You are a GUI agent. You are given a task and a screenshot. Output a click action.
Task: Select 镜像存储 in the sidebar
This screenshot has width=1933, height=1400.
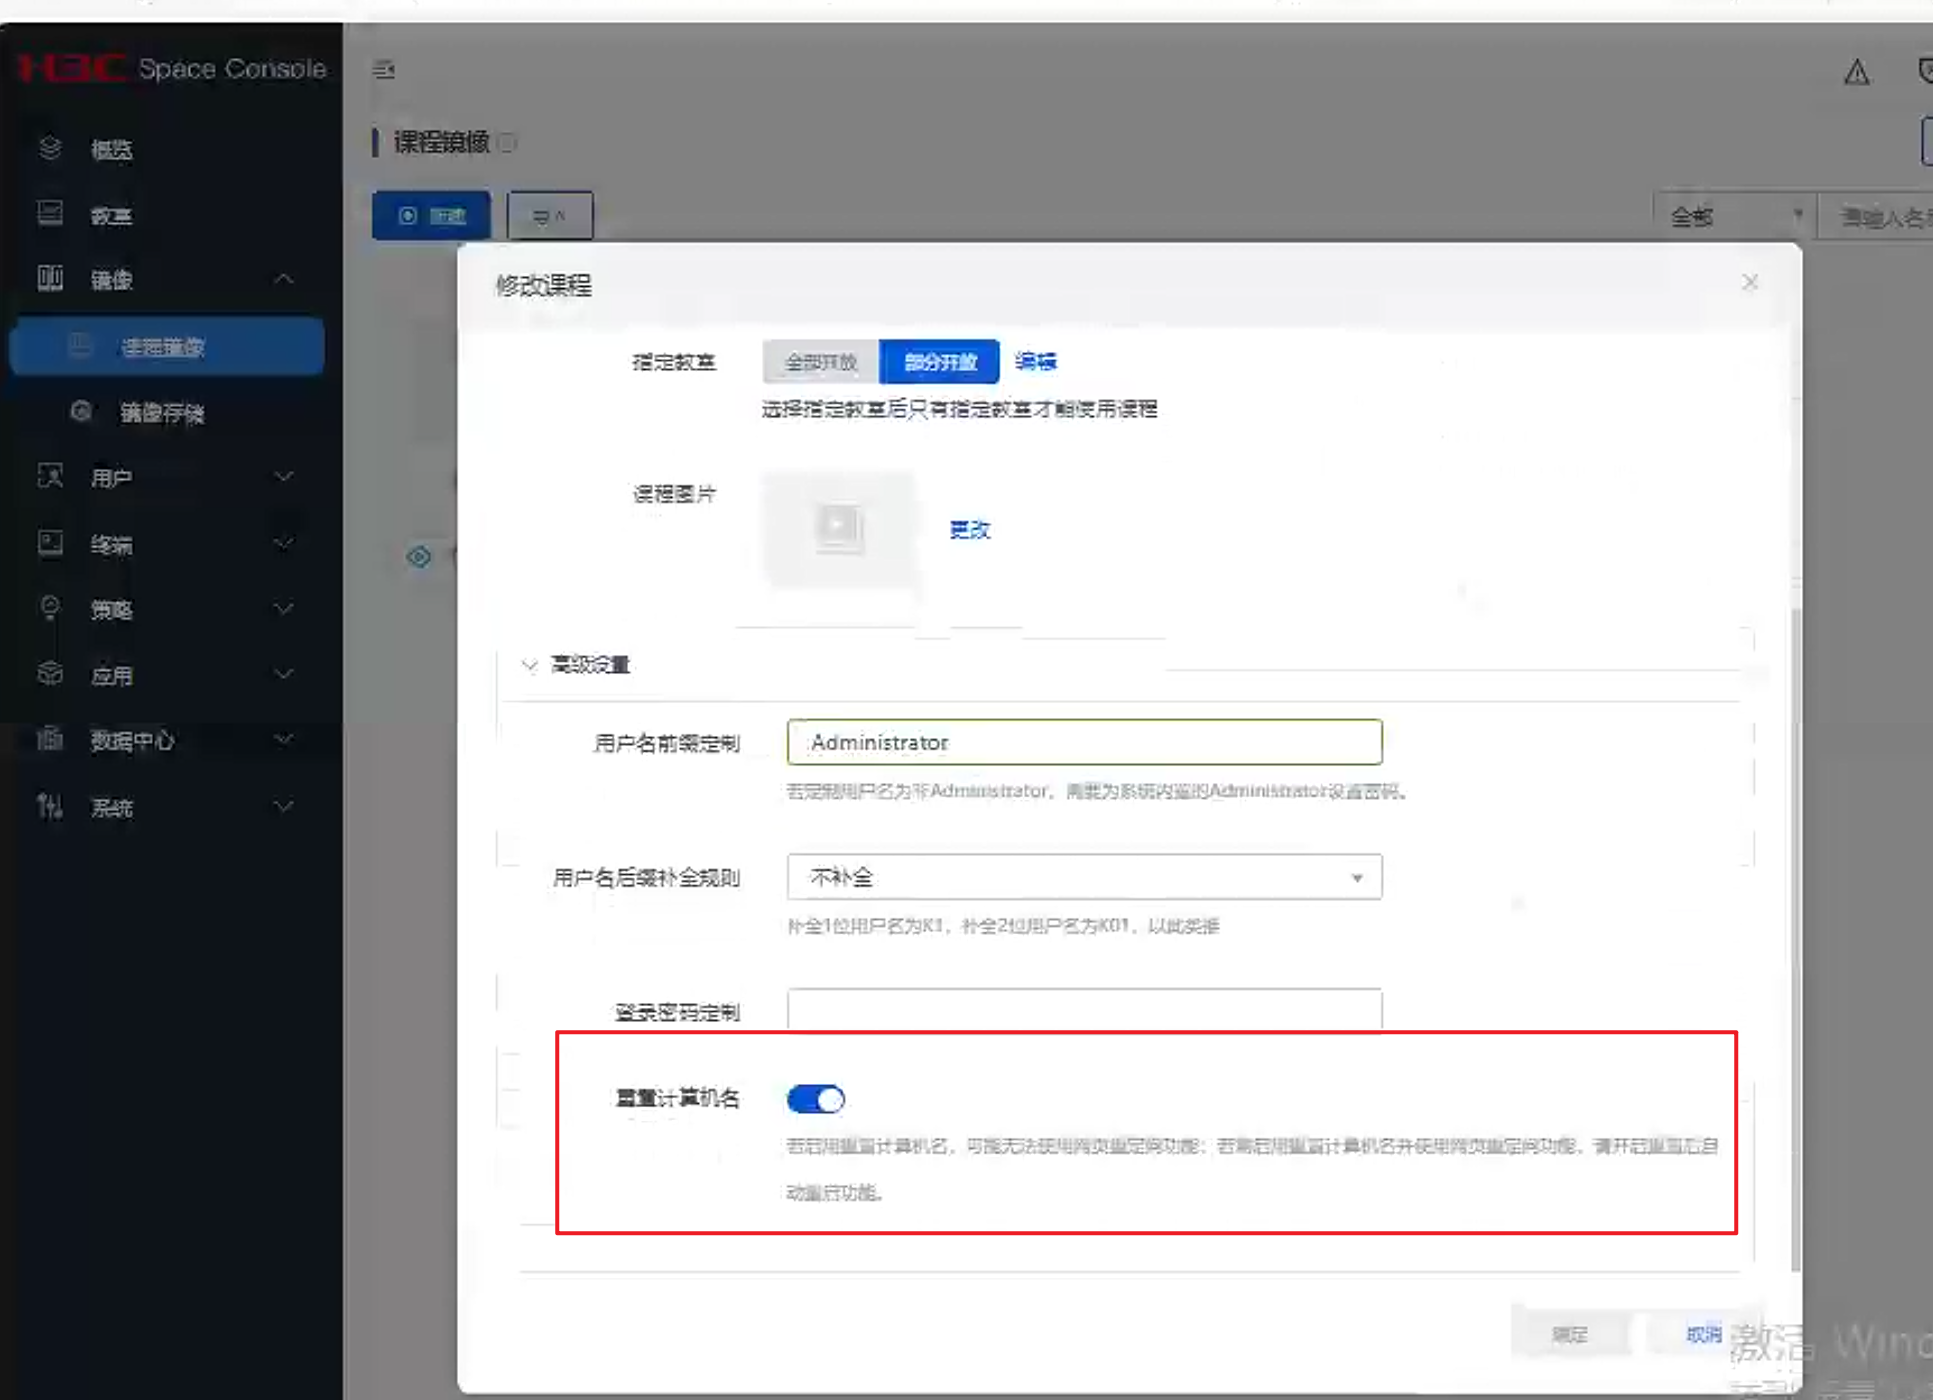162,413
